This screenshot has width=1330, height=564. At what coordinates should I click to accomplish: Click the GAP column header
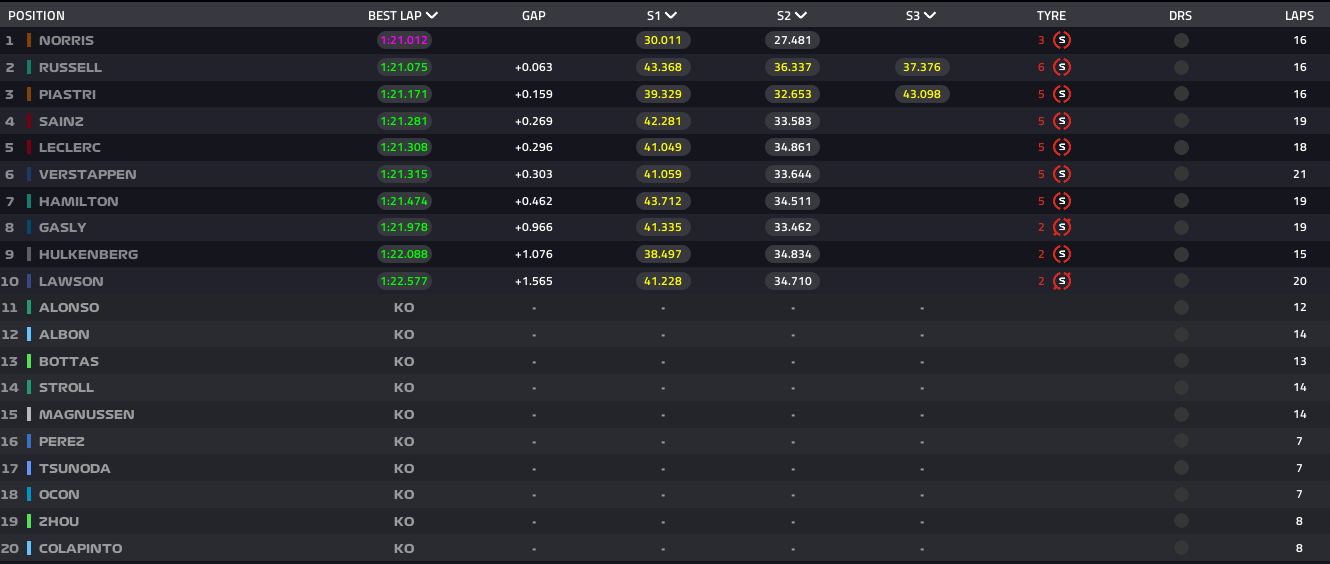tap(534, 16)
